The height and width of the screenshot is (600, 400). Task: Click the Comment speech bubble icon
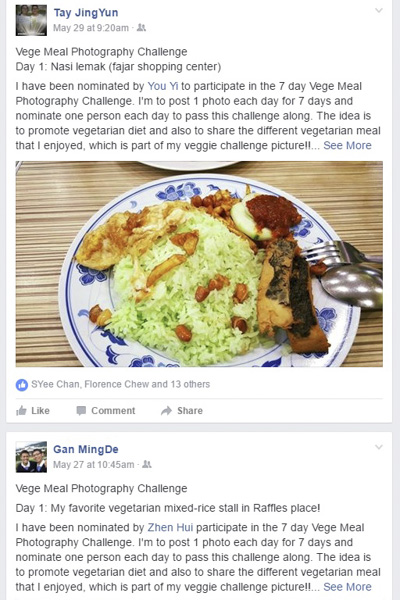(81, 411)
